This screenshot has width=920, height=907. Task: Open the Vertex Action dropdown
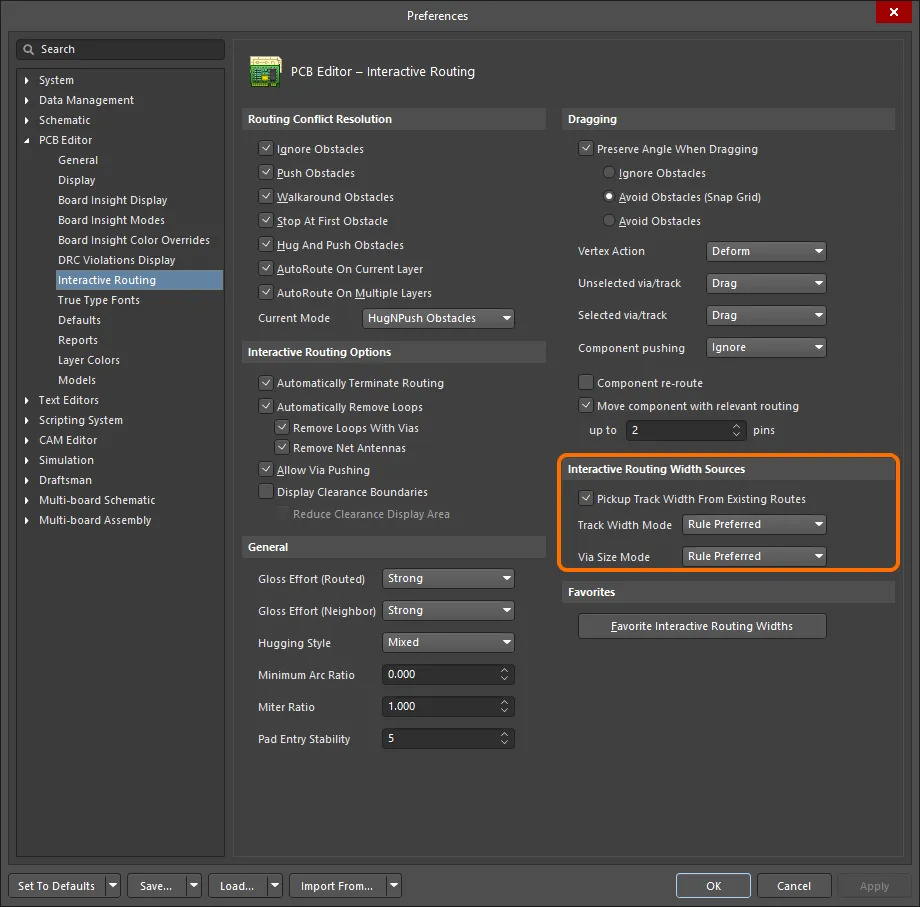[766, 251]
